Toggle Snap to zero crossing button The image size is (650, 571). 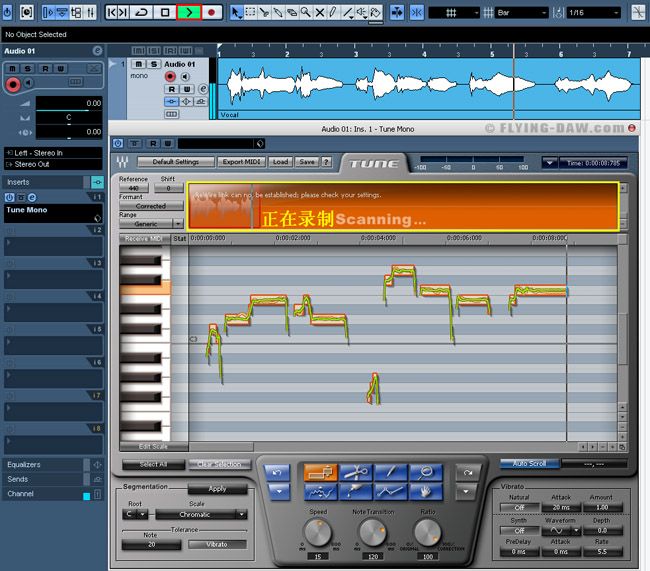pyautogui.click(x=417, y=12)
